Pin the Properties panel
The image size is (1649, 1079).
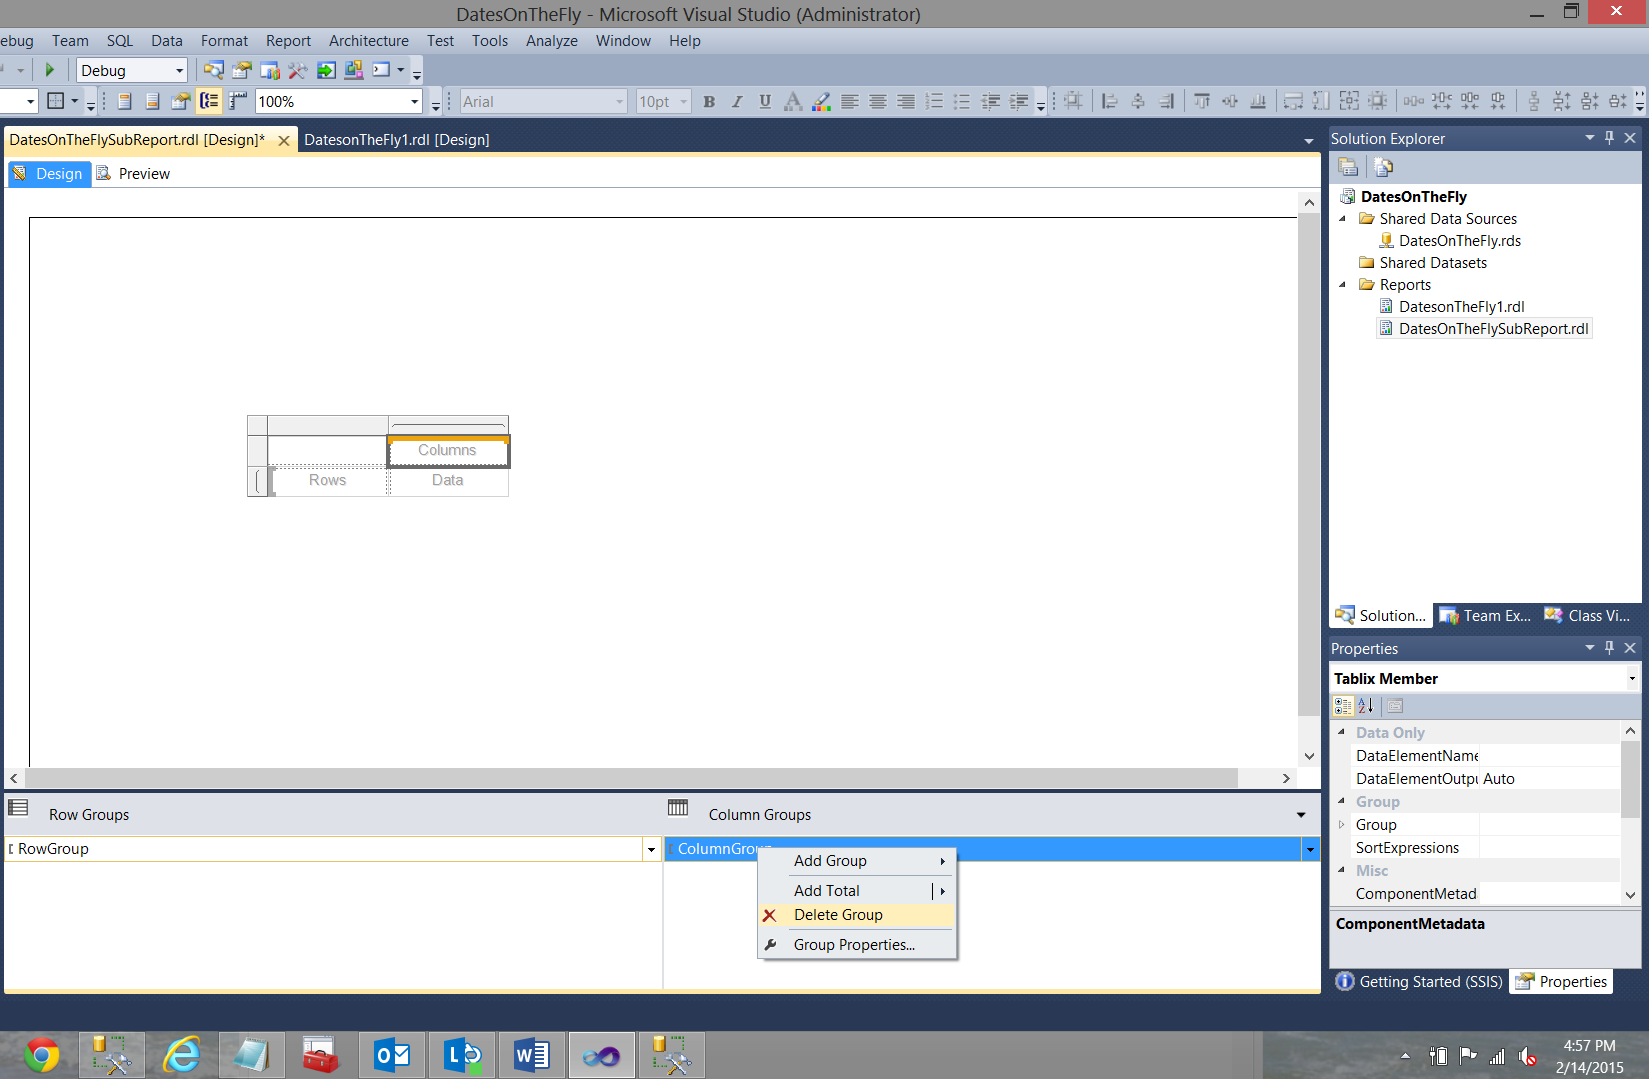point(1609,648)
